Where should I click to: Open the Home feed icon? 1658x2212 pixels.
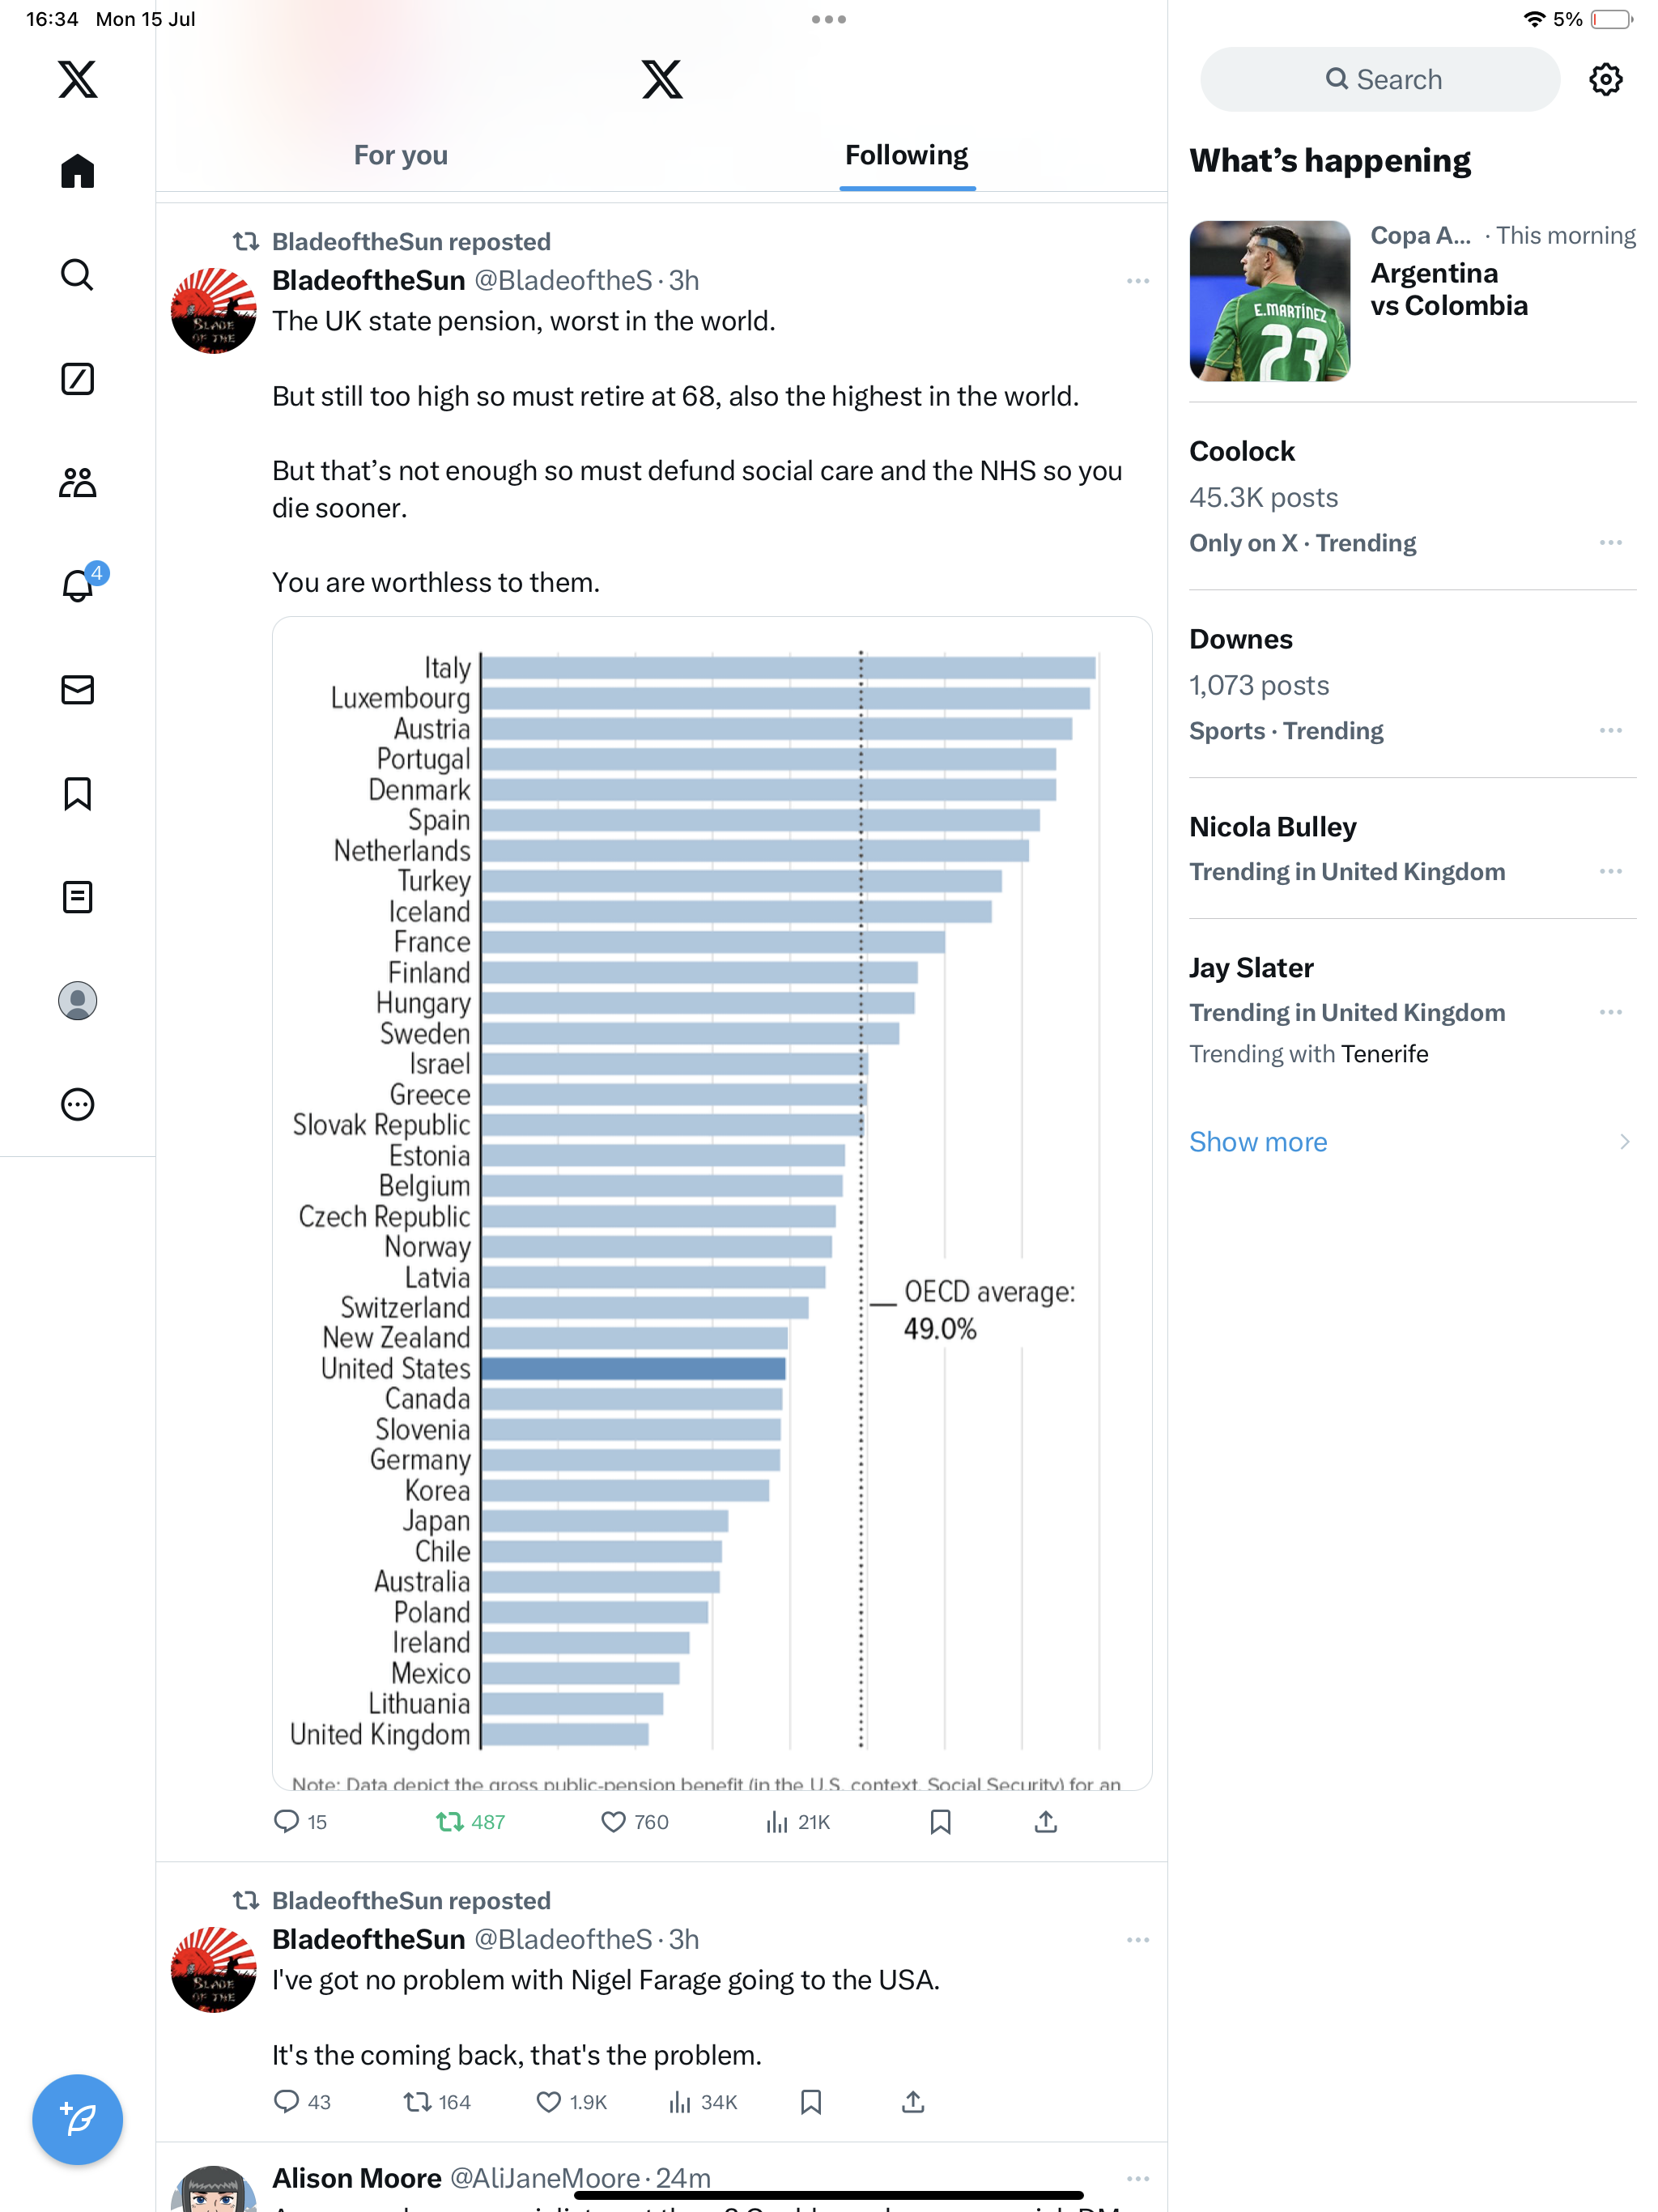coord(77,171)
